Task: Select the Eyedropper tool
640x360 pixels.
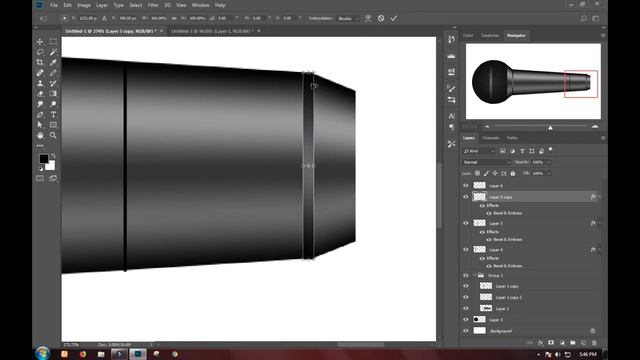Action: point(53,62)
